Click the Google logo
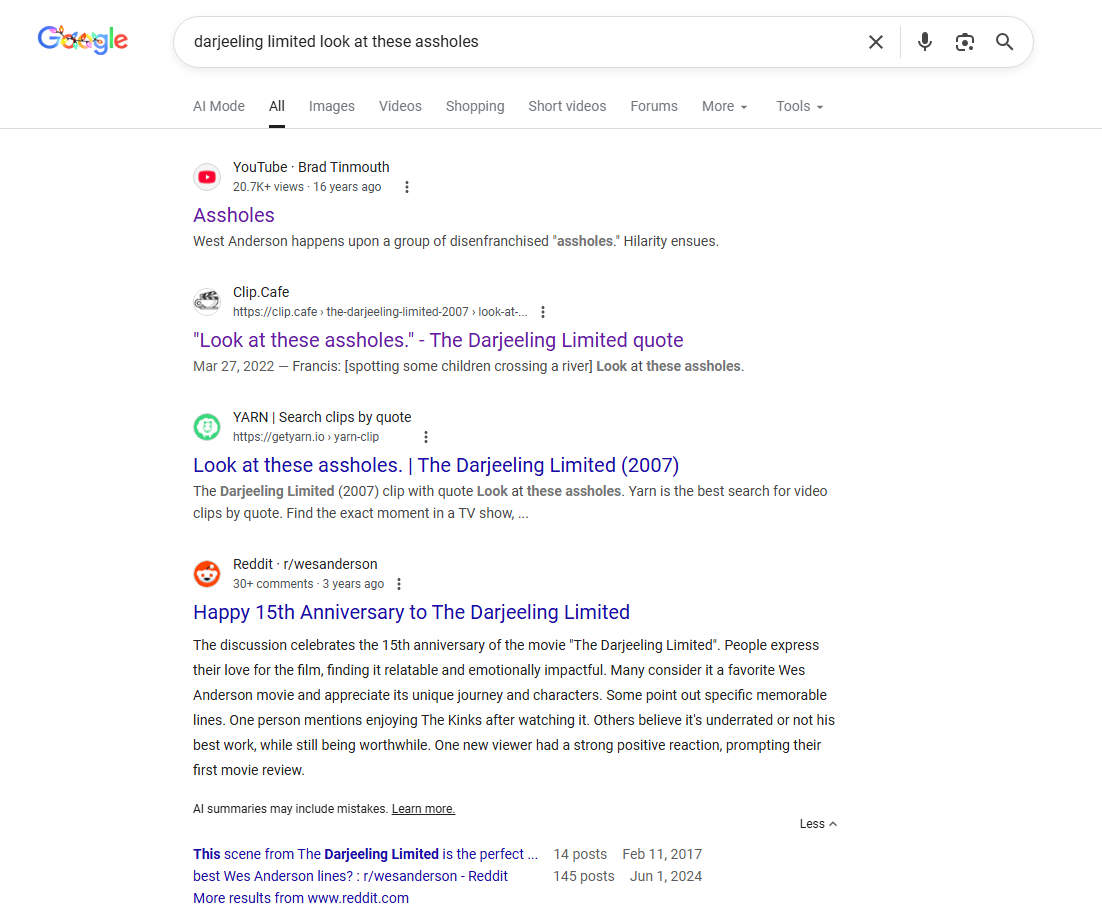The height and width of the screenshot is (918, 1102). pos(83,40)
